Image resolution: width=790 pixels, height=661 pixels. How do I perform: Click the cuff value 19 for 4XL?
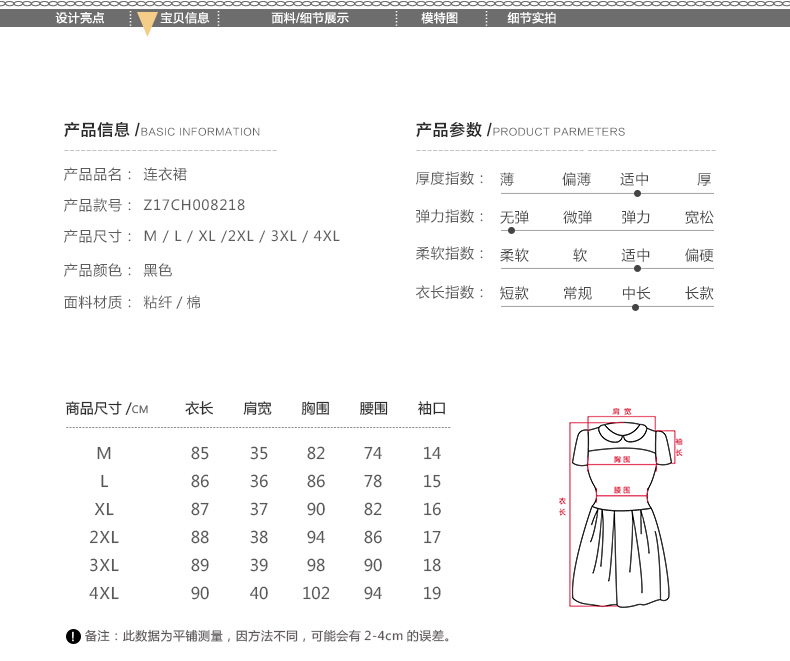[x=432, y=593]
